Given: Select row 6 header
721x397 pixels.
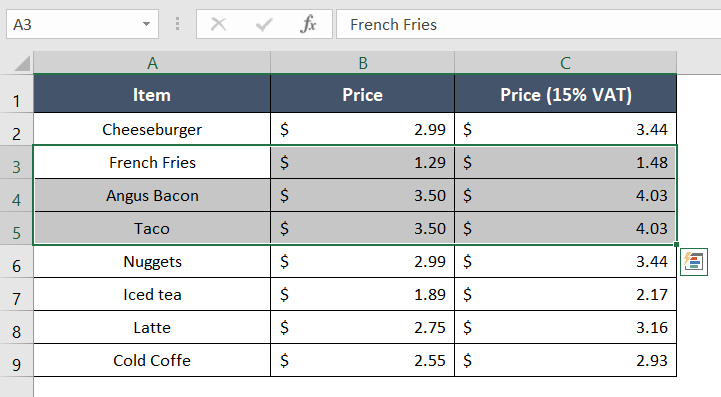Looking at the screenshot, I should click(x=17, y=262).
